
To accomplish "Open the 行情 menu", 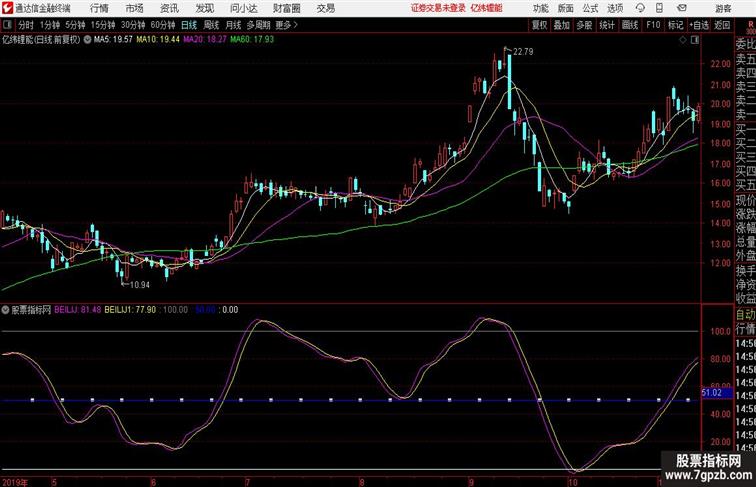I will pyautogui.click(x=99, y=8).
